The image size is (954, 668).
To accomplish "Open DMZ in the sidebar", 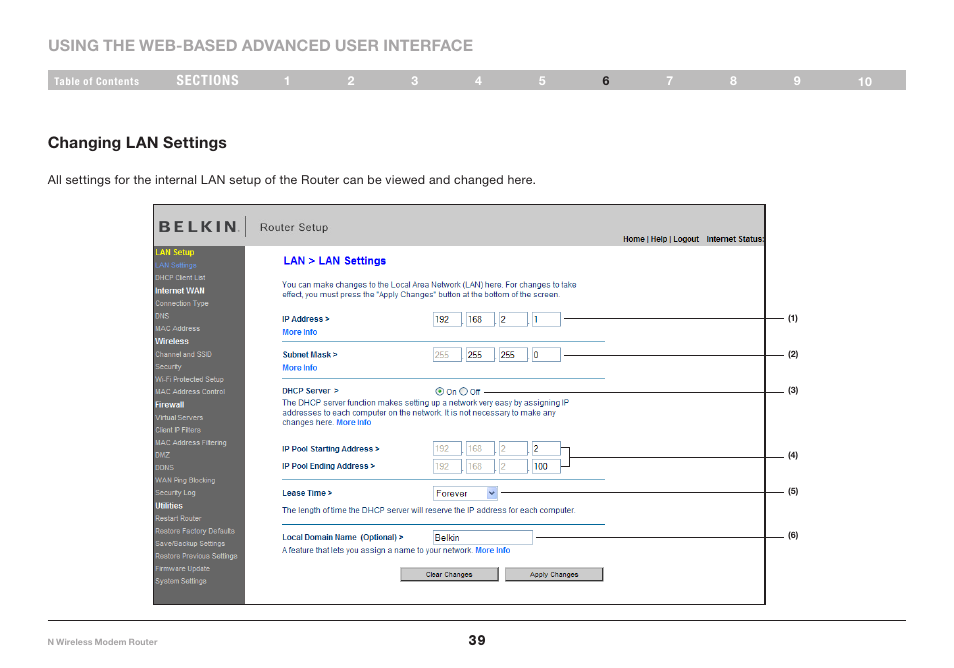I will 162,455.
